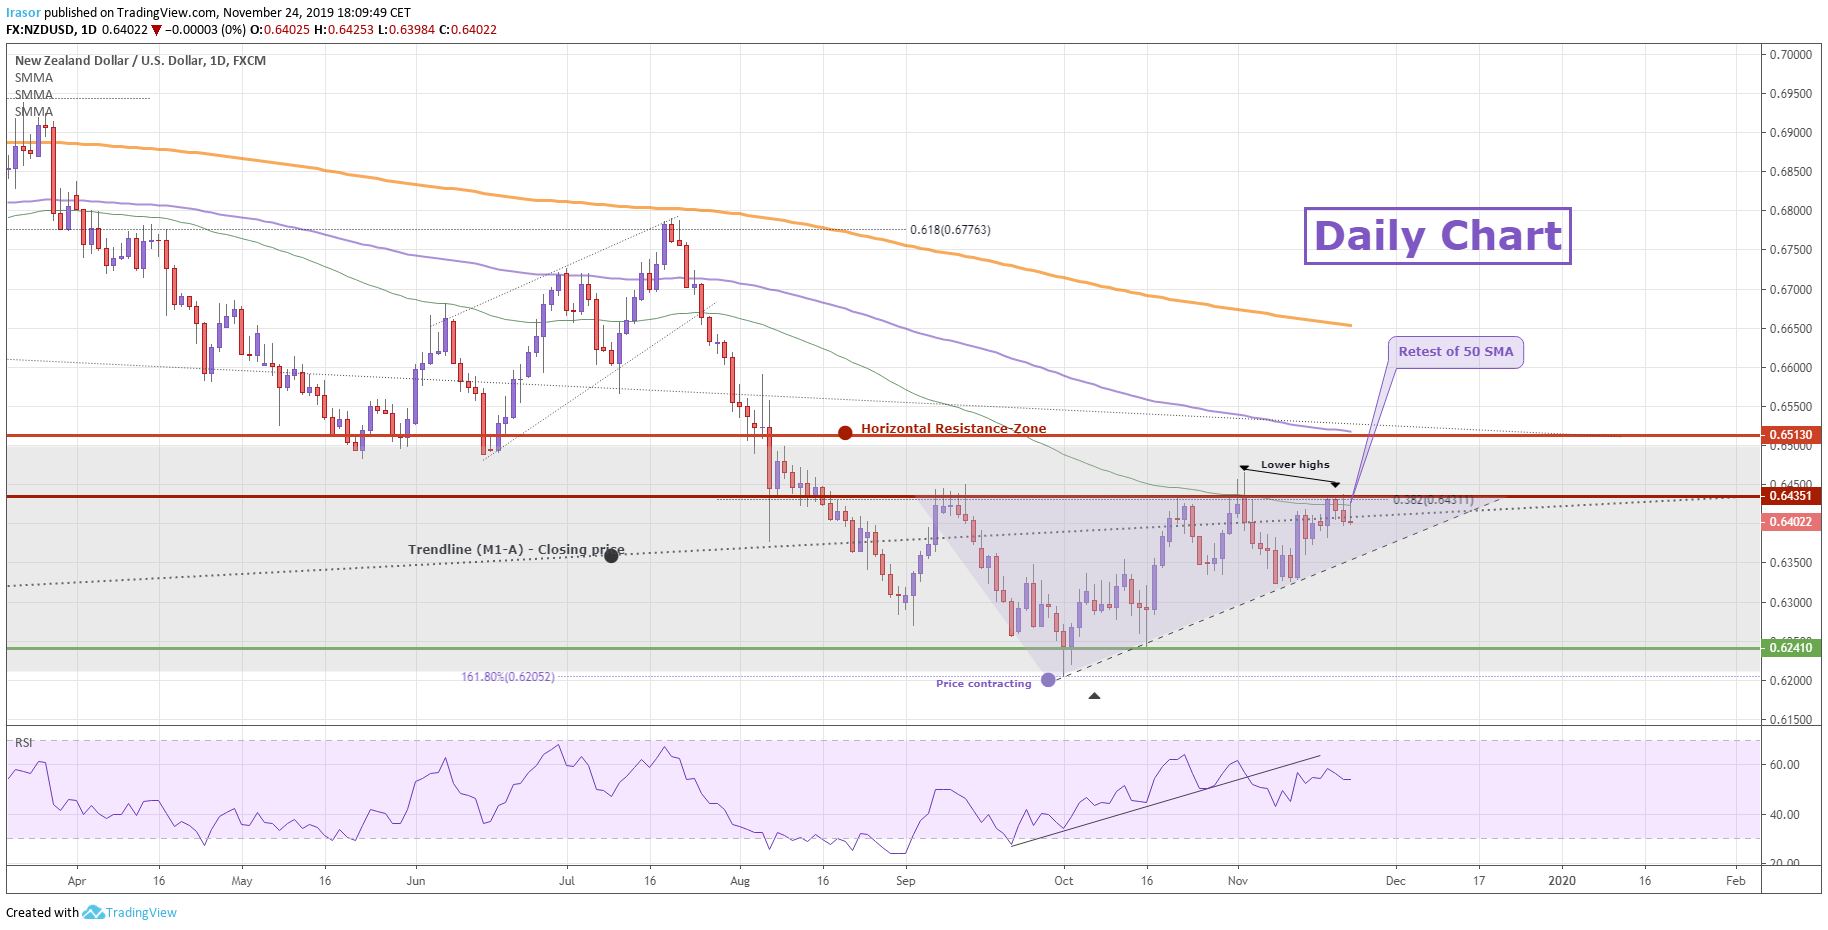Click the Jul label on time axis
Screen dimensions: 1828x930
[567, 881]
